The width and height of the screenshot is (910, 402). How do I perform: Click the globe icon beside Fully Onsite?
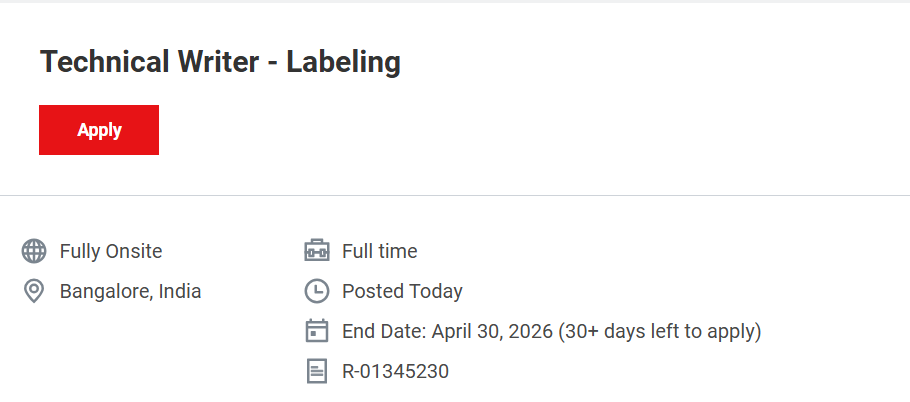click(34, 251)
